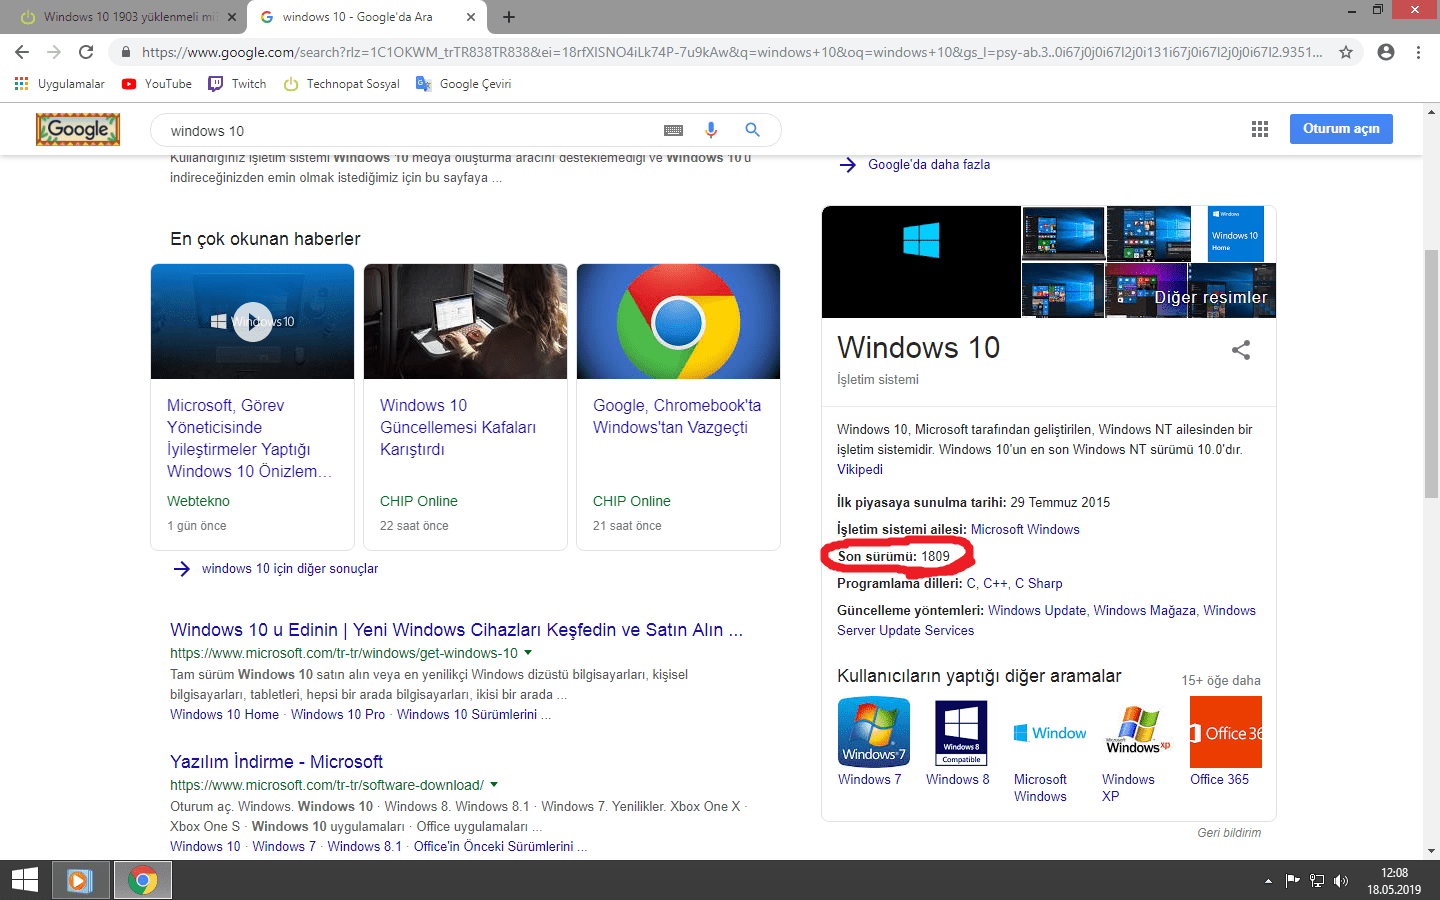This screenshot has width=1440, height=900.
Task: Open 'Google, Chromebook'ta Windows'tan Vazgeçti' headline
Action: (677, 416)
